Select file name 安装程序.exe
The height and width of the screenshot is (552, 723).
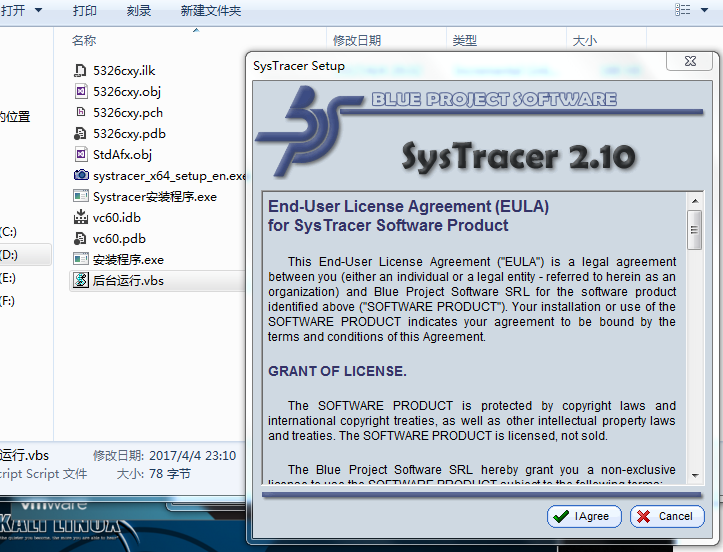[128, 260]
